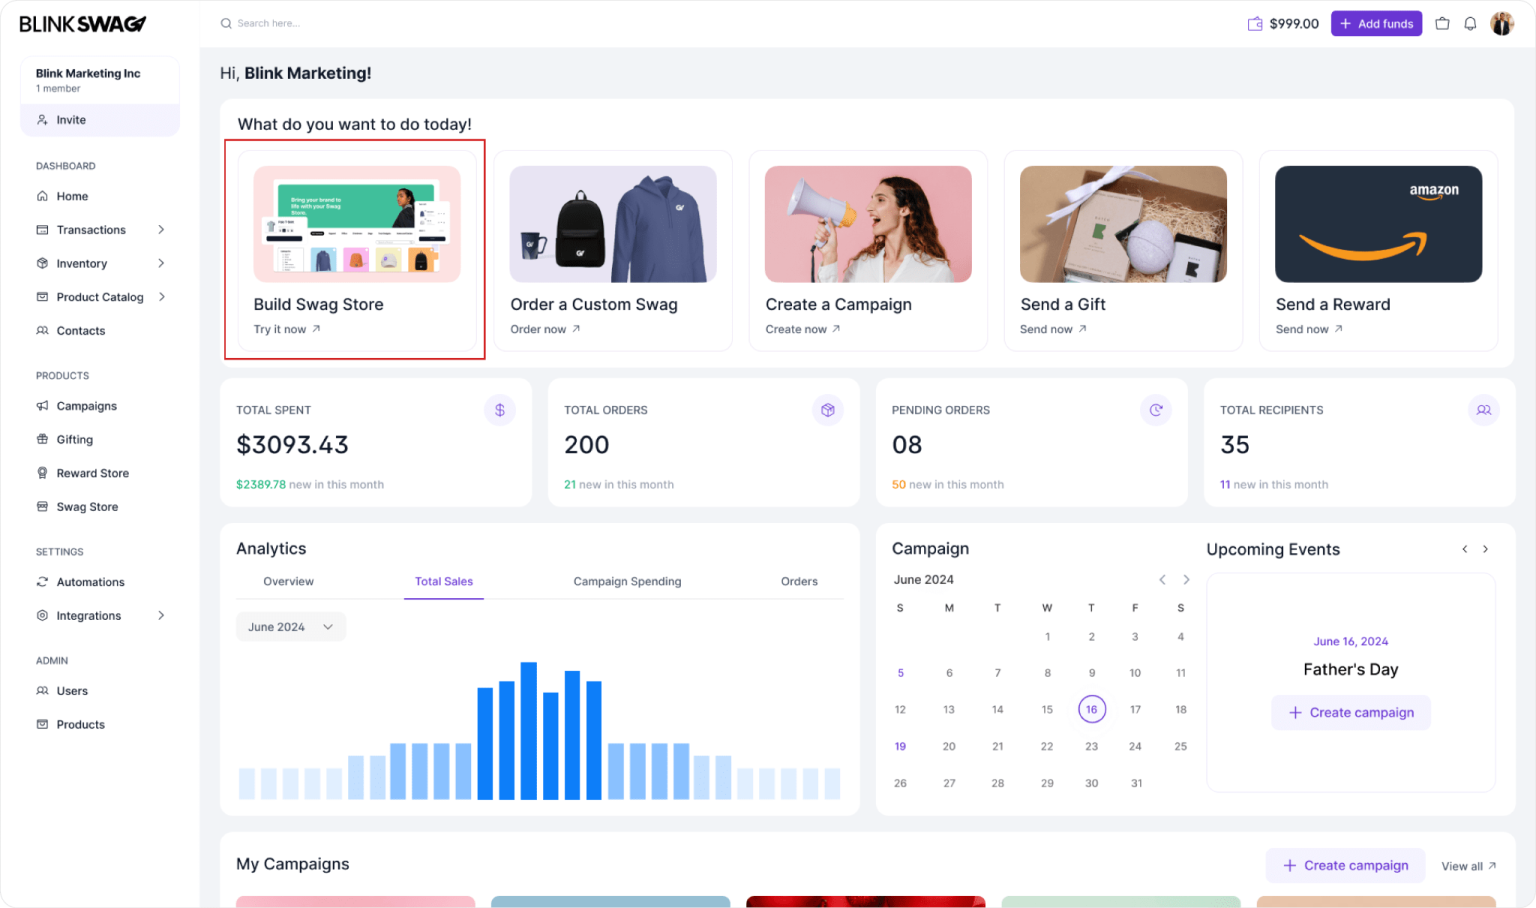Viewport: 1536px width, 908px height.
Task: Click Create campaign for Father's Day
Action: (x=1351, y=712)
